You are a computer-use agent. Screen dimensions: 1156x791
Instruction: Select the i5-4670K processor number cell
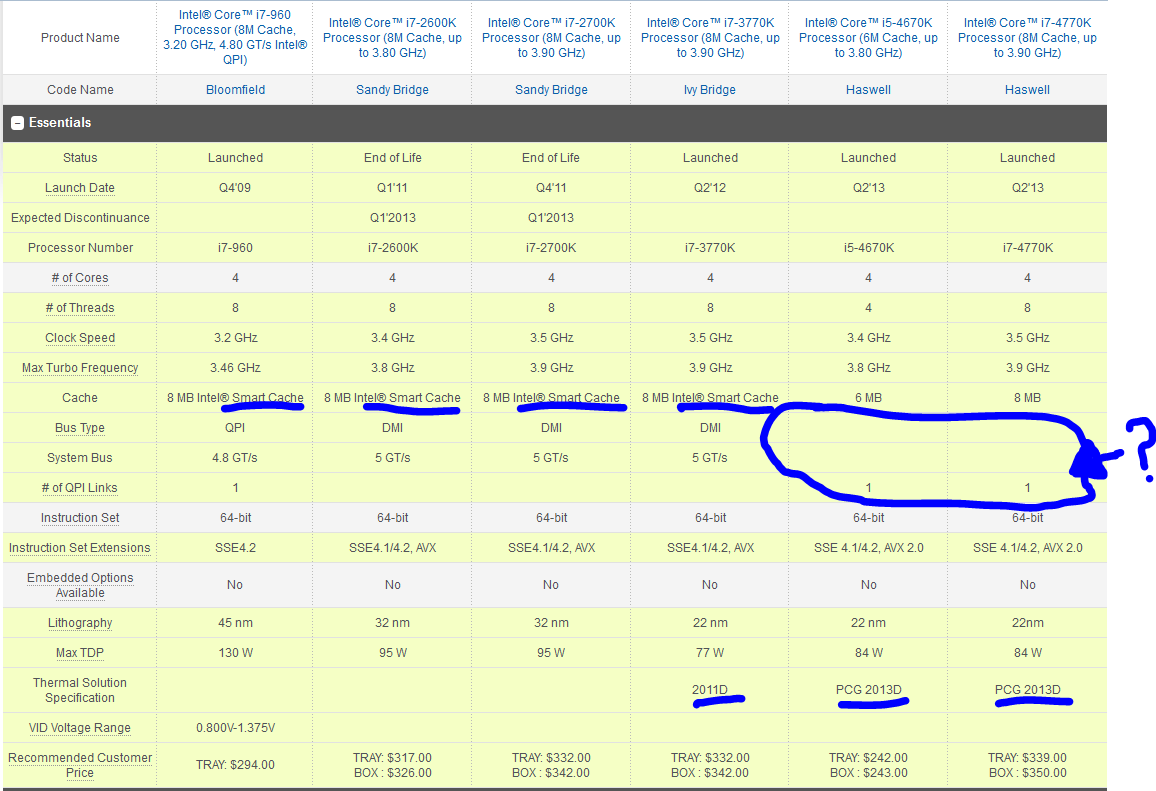868,248
